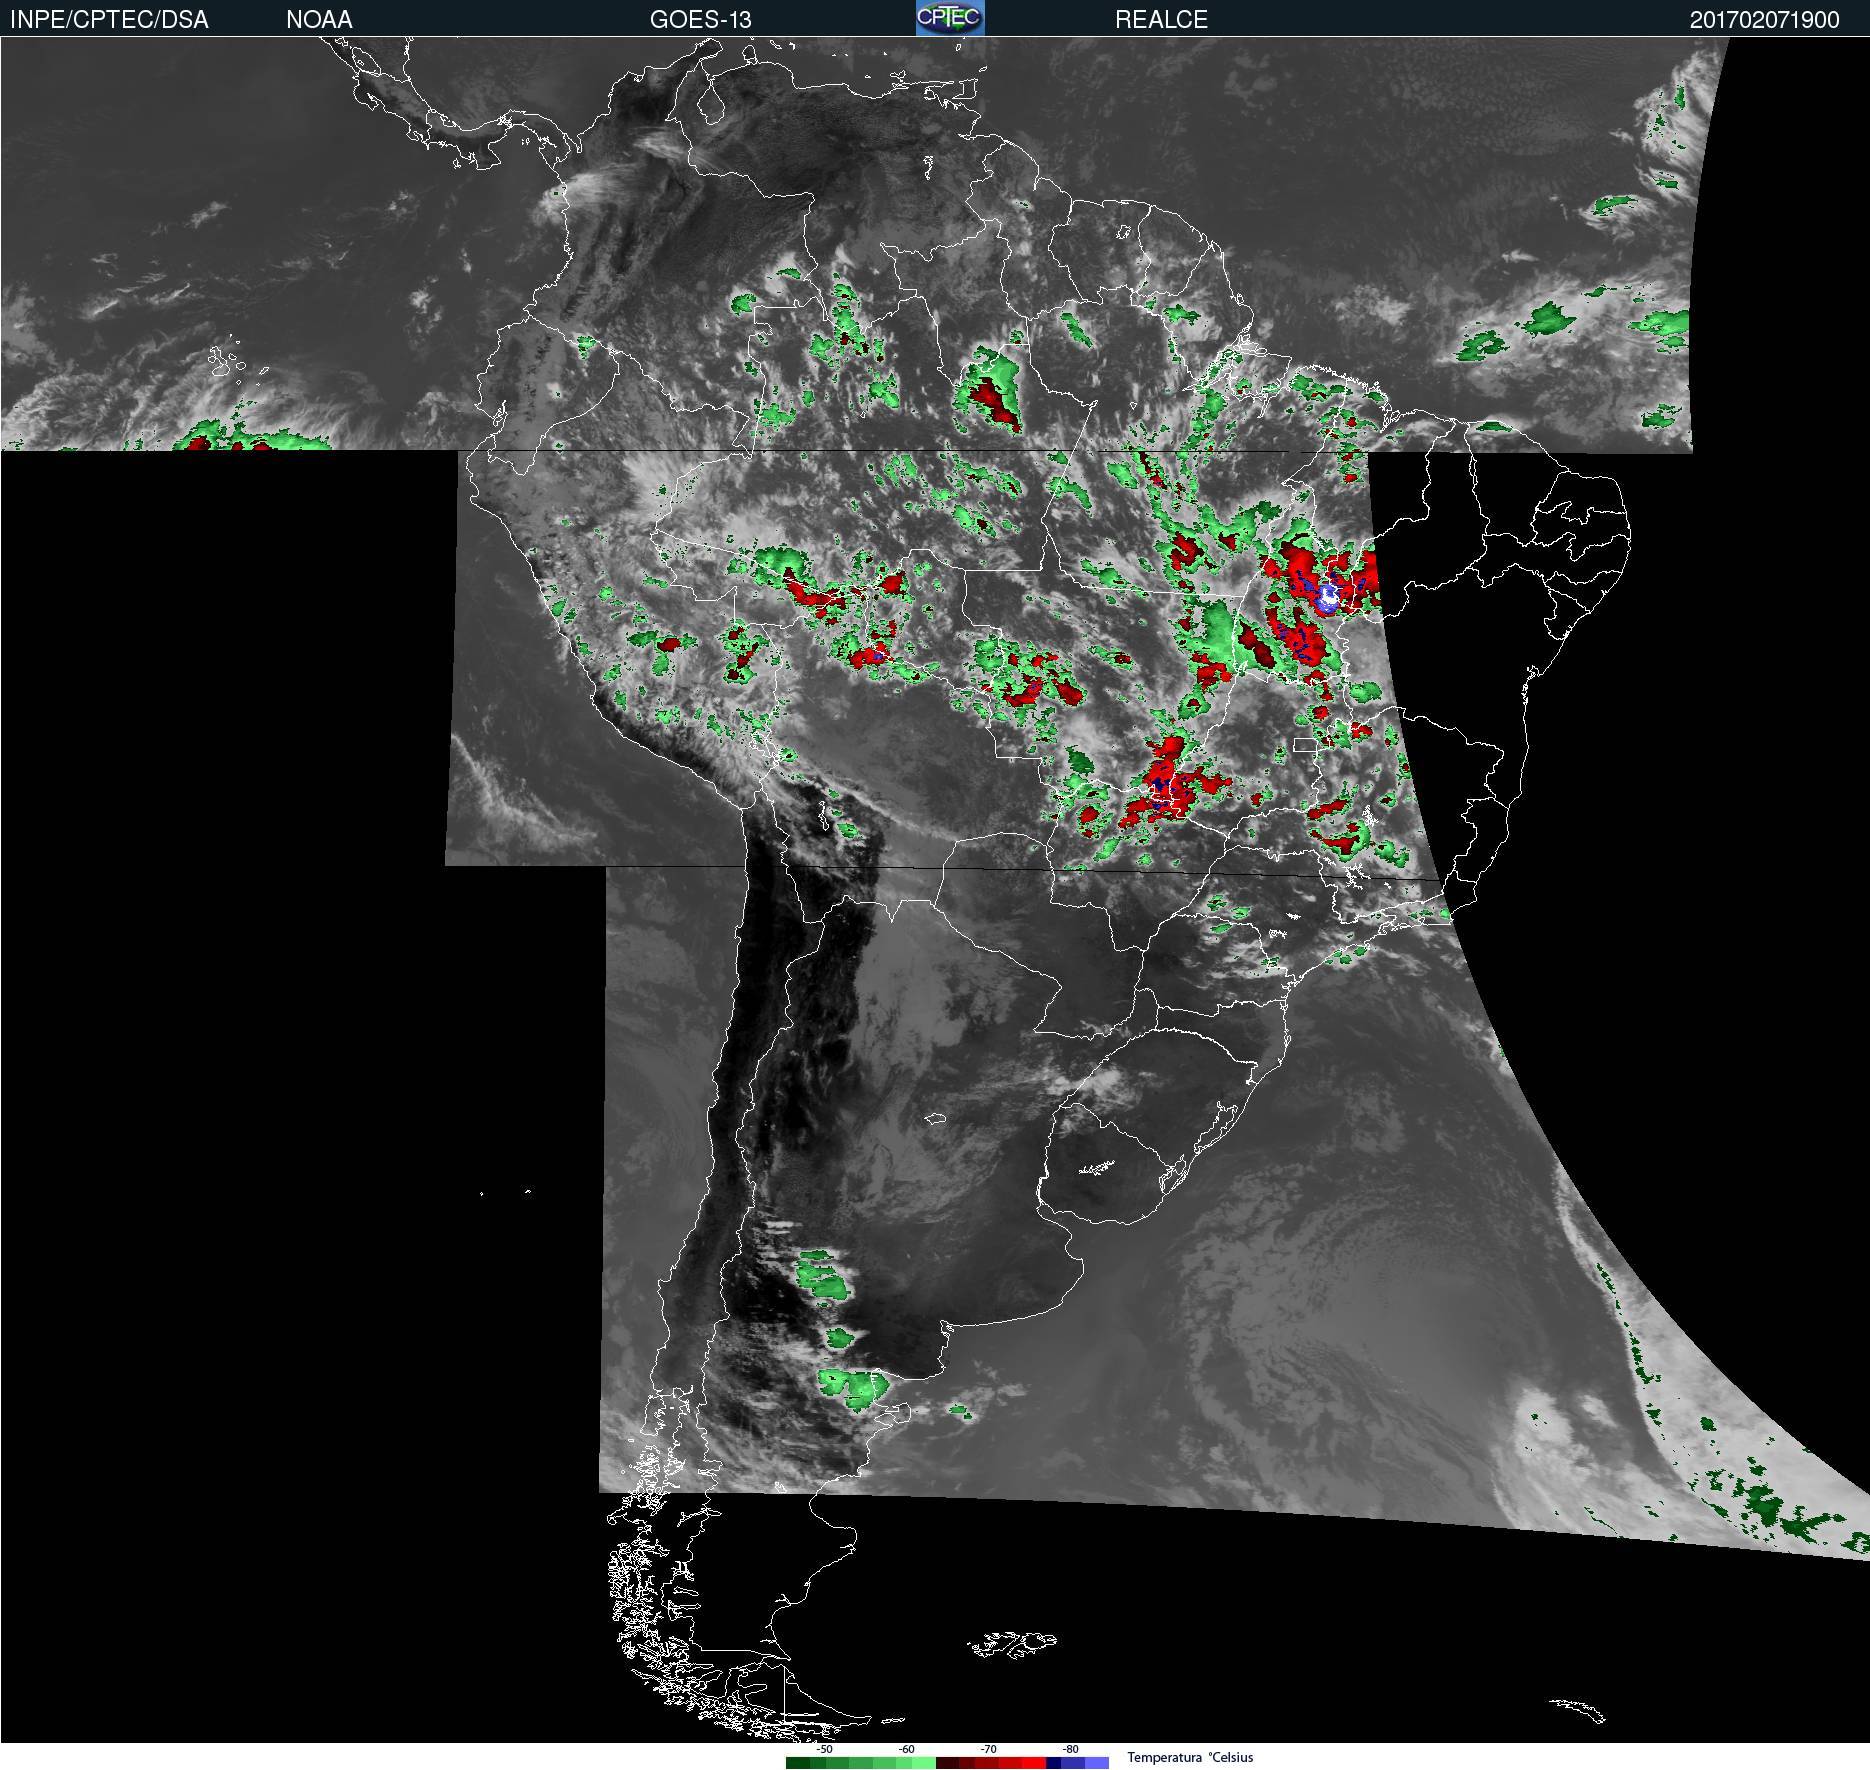
Task: Pick the navy blue legend swatch
Action: click(1054, 1763)
